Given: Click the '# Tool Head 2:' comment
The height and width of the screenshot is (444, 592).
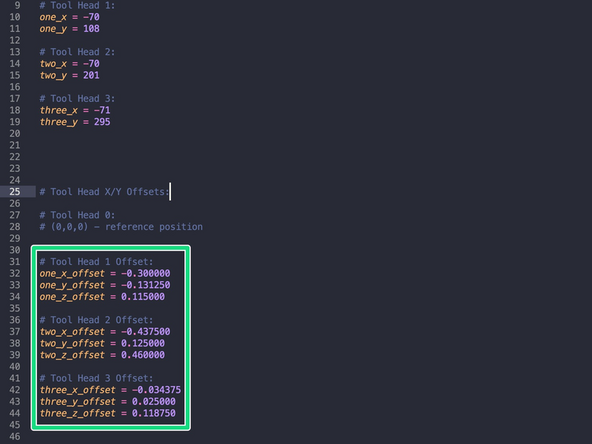Looking at the screenshot, I should [77, 52].
